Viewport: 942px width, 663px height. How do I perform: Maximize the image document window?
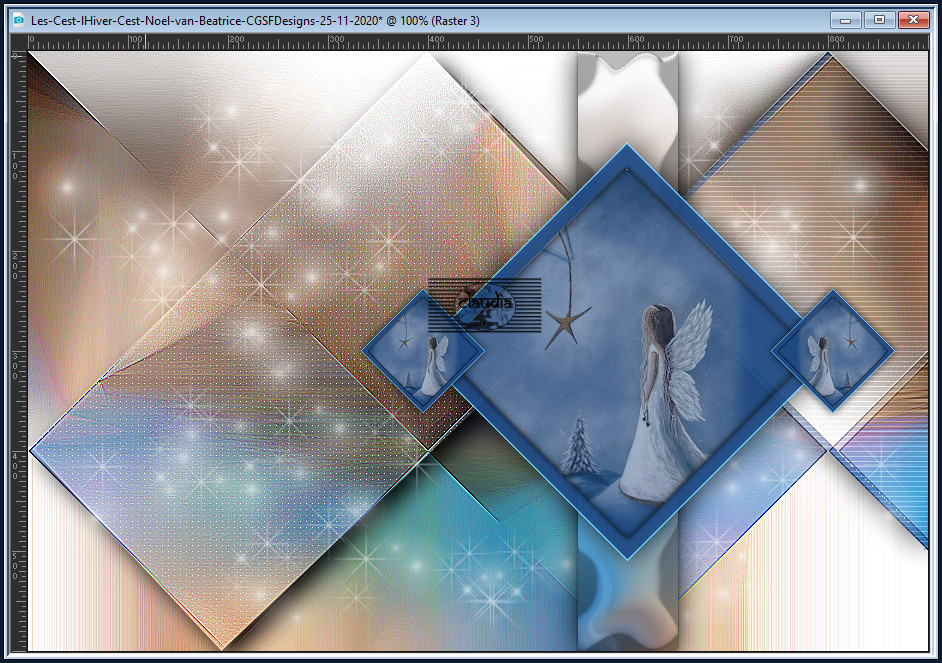(x=880, y=20)
